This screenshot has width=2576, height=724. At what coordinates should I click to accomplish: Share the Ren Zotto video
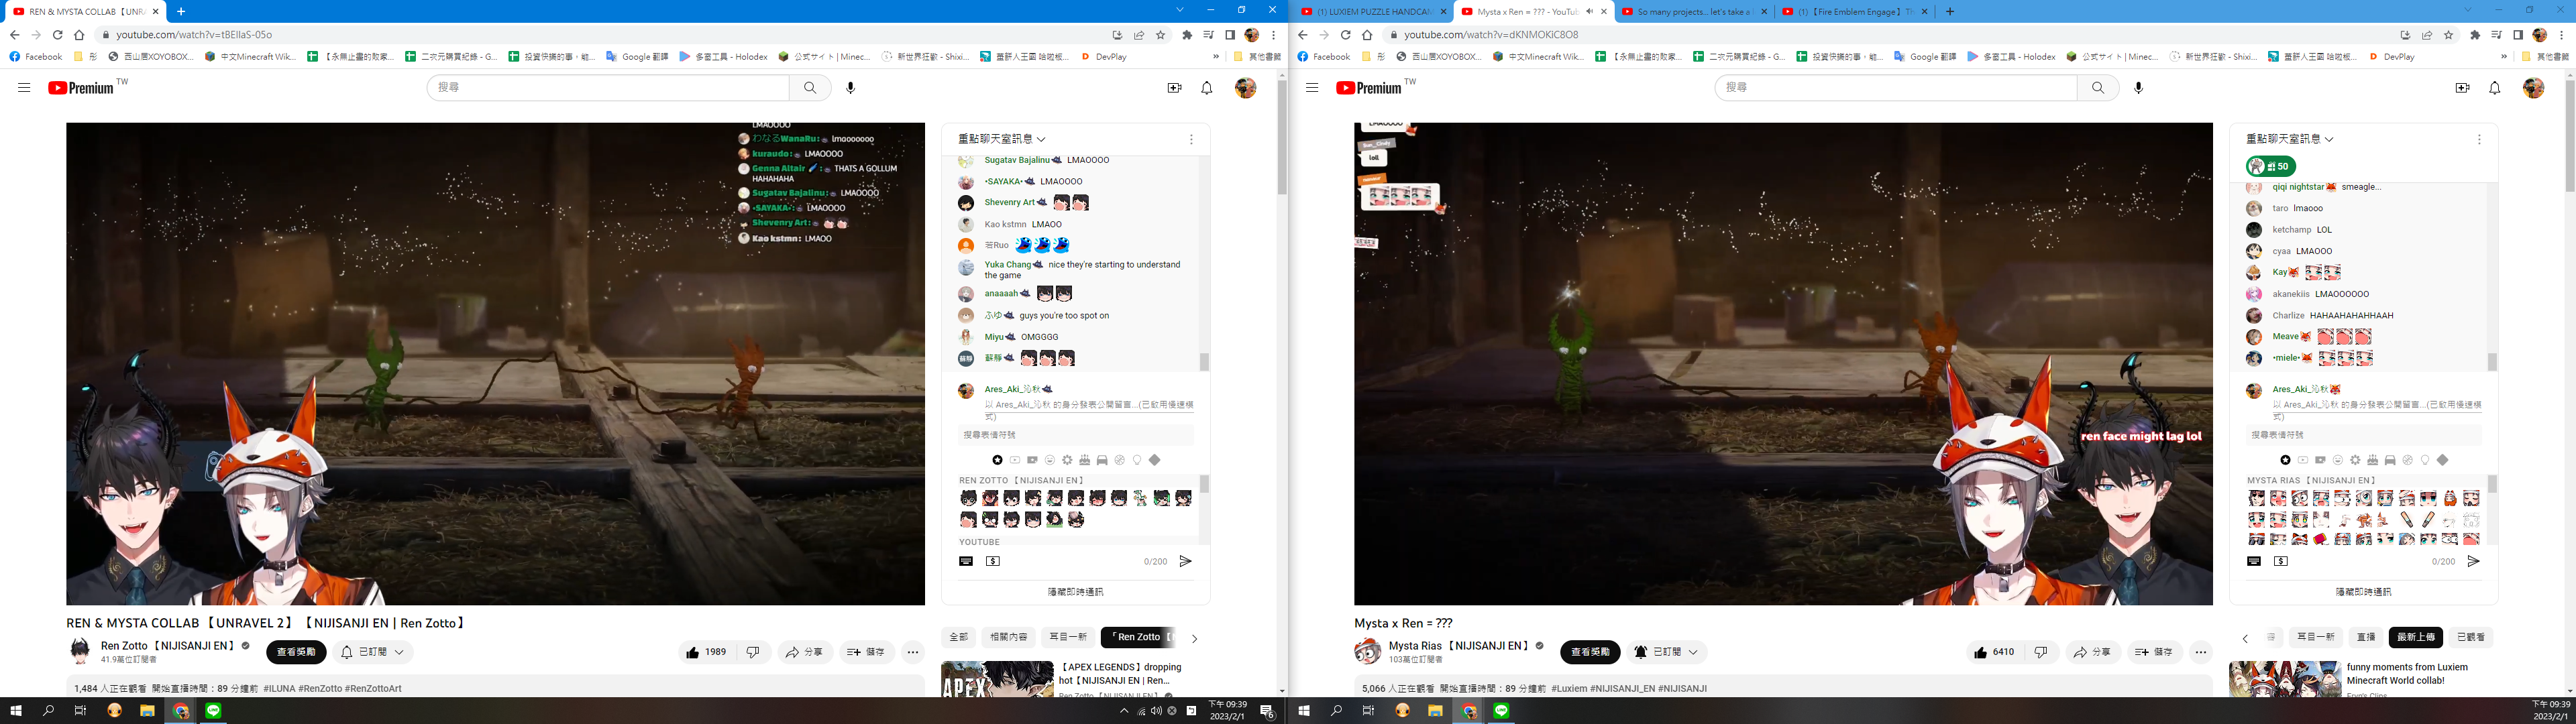[x=804, y=652]
